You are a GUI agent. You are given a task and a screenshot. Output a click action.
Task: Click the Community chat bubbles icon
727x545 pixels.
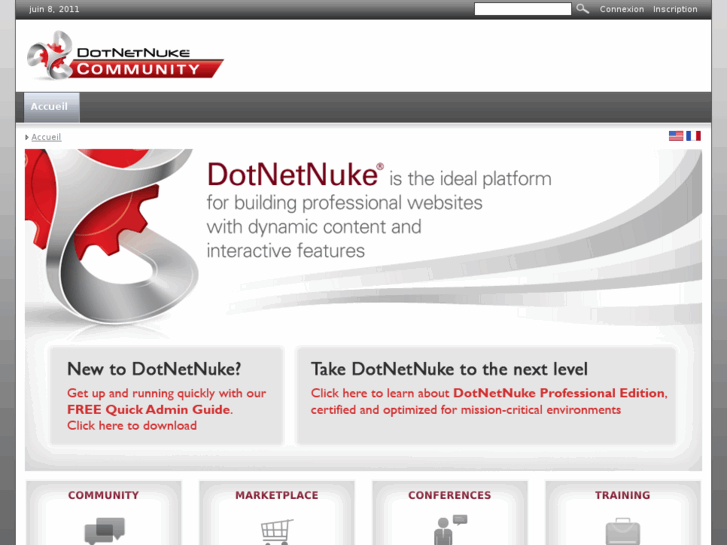point(104,531)
